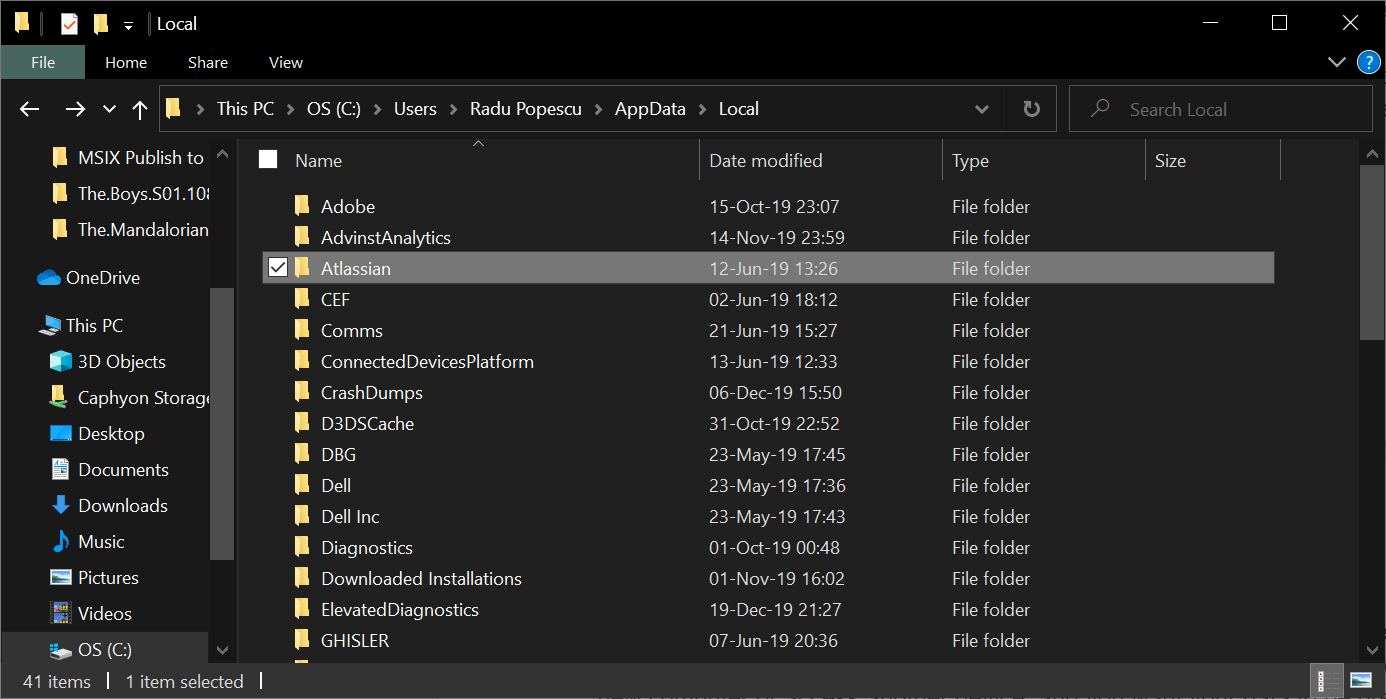Refresh the Local folder view
This screenshot has width=1386, height=699.
click(x=1031, y=109)
